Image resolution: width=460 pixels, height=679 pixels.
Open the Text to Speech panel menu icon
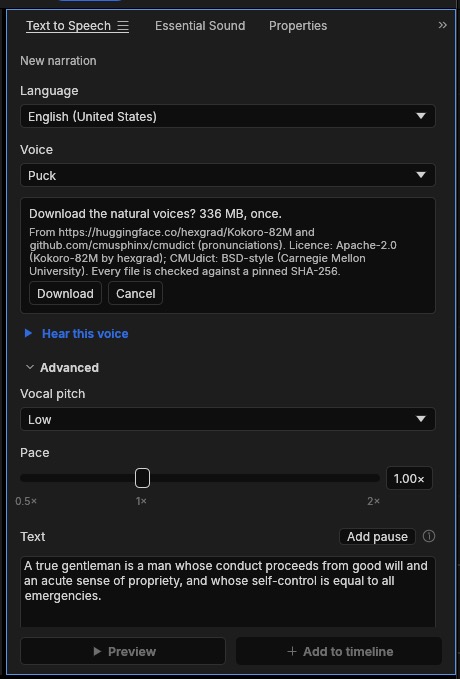123,26
